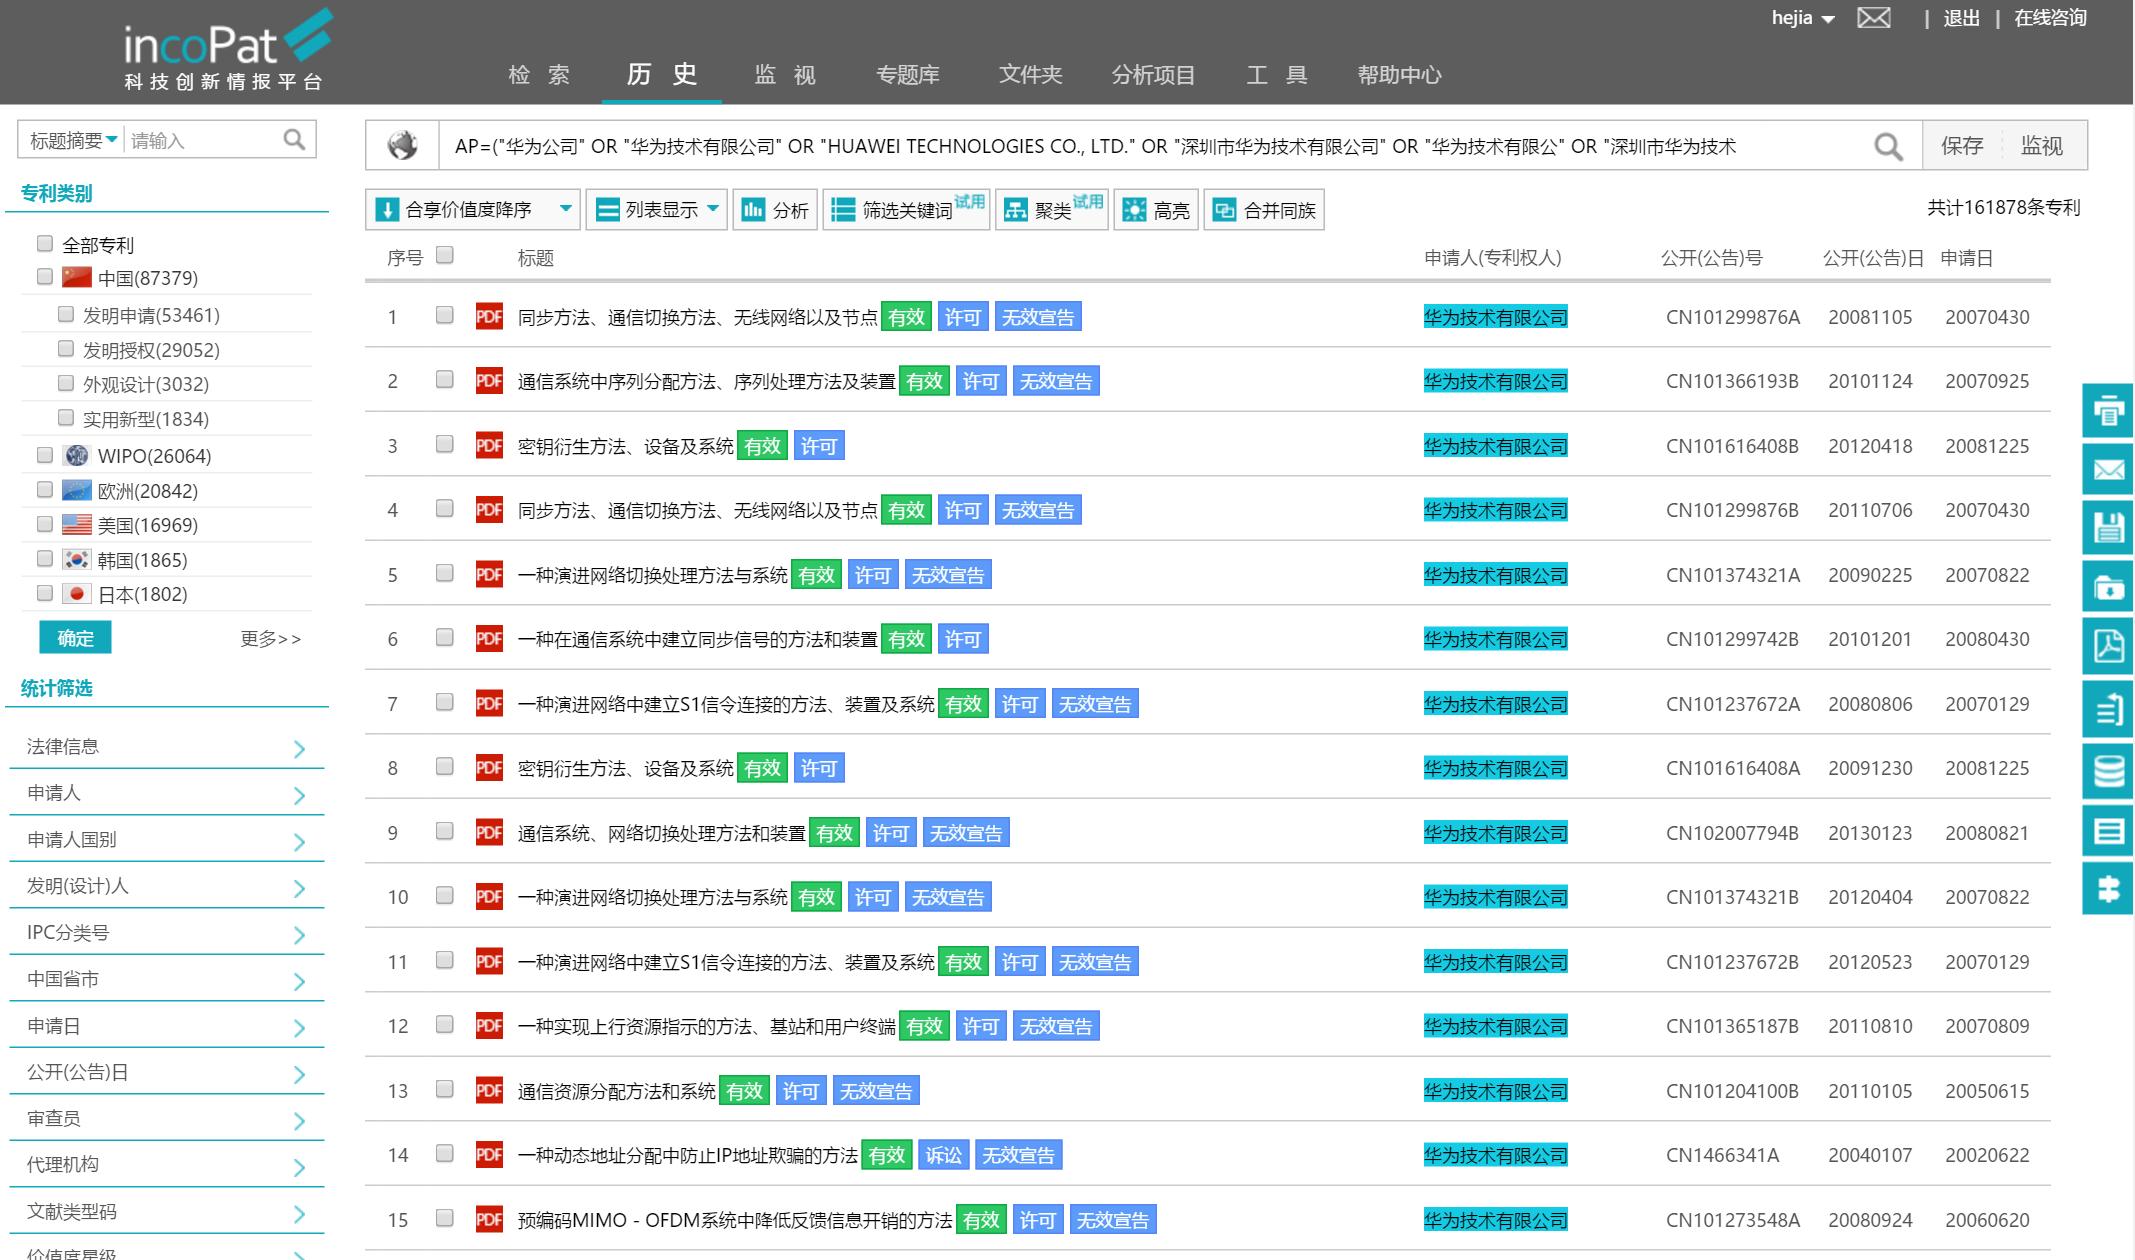2135x1260 pixels.
Task: Click the globe icon left of query
Action: 403,146
